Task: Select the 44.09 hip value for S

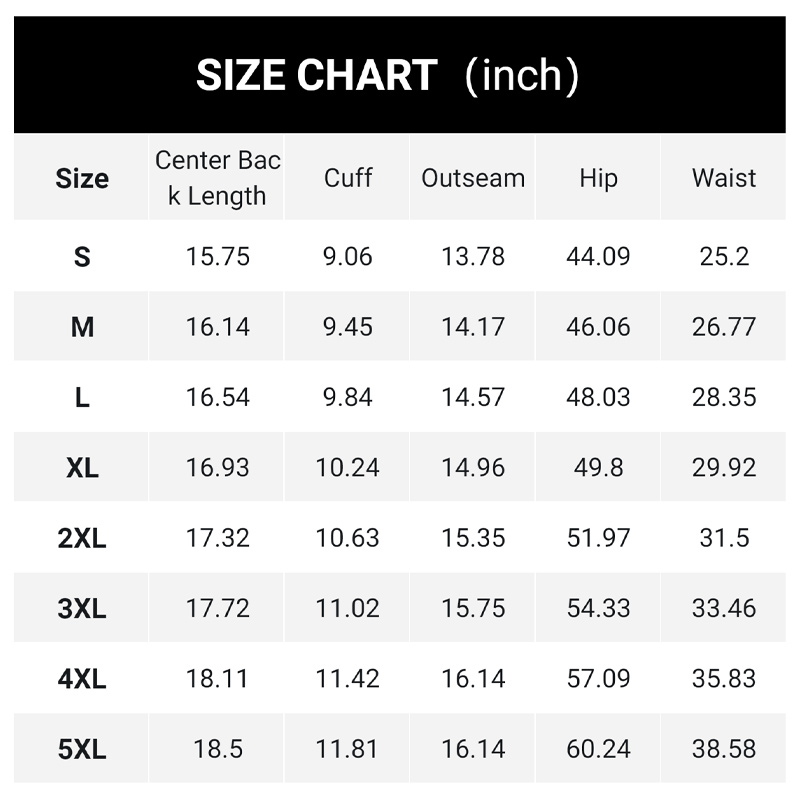Action: 598,256
